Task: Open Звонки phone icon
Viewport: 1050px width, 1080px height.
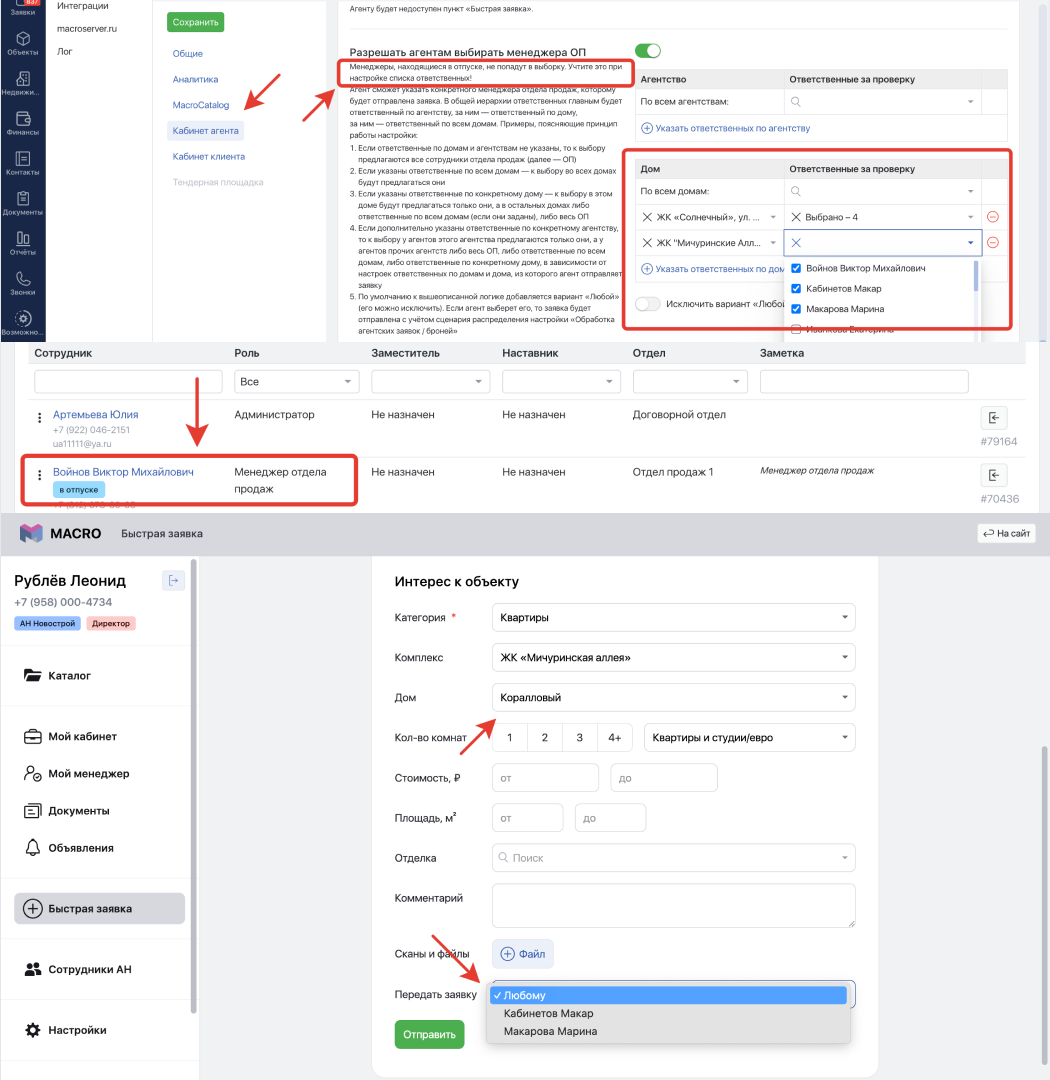Action: (22, 283)
